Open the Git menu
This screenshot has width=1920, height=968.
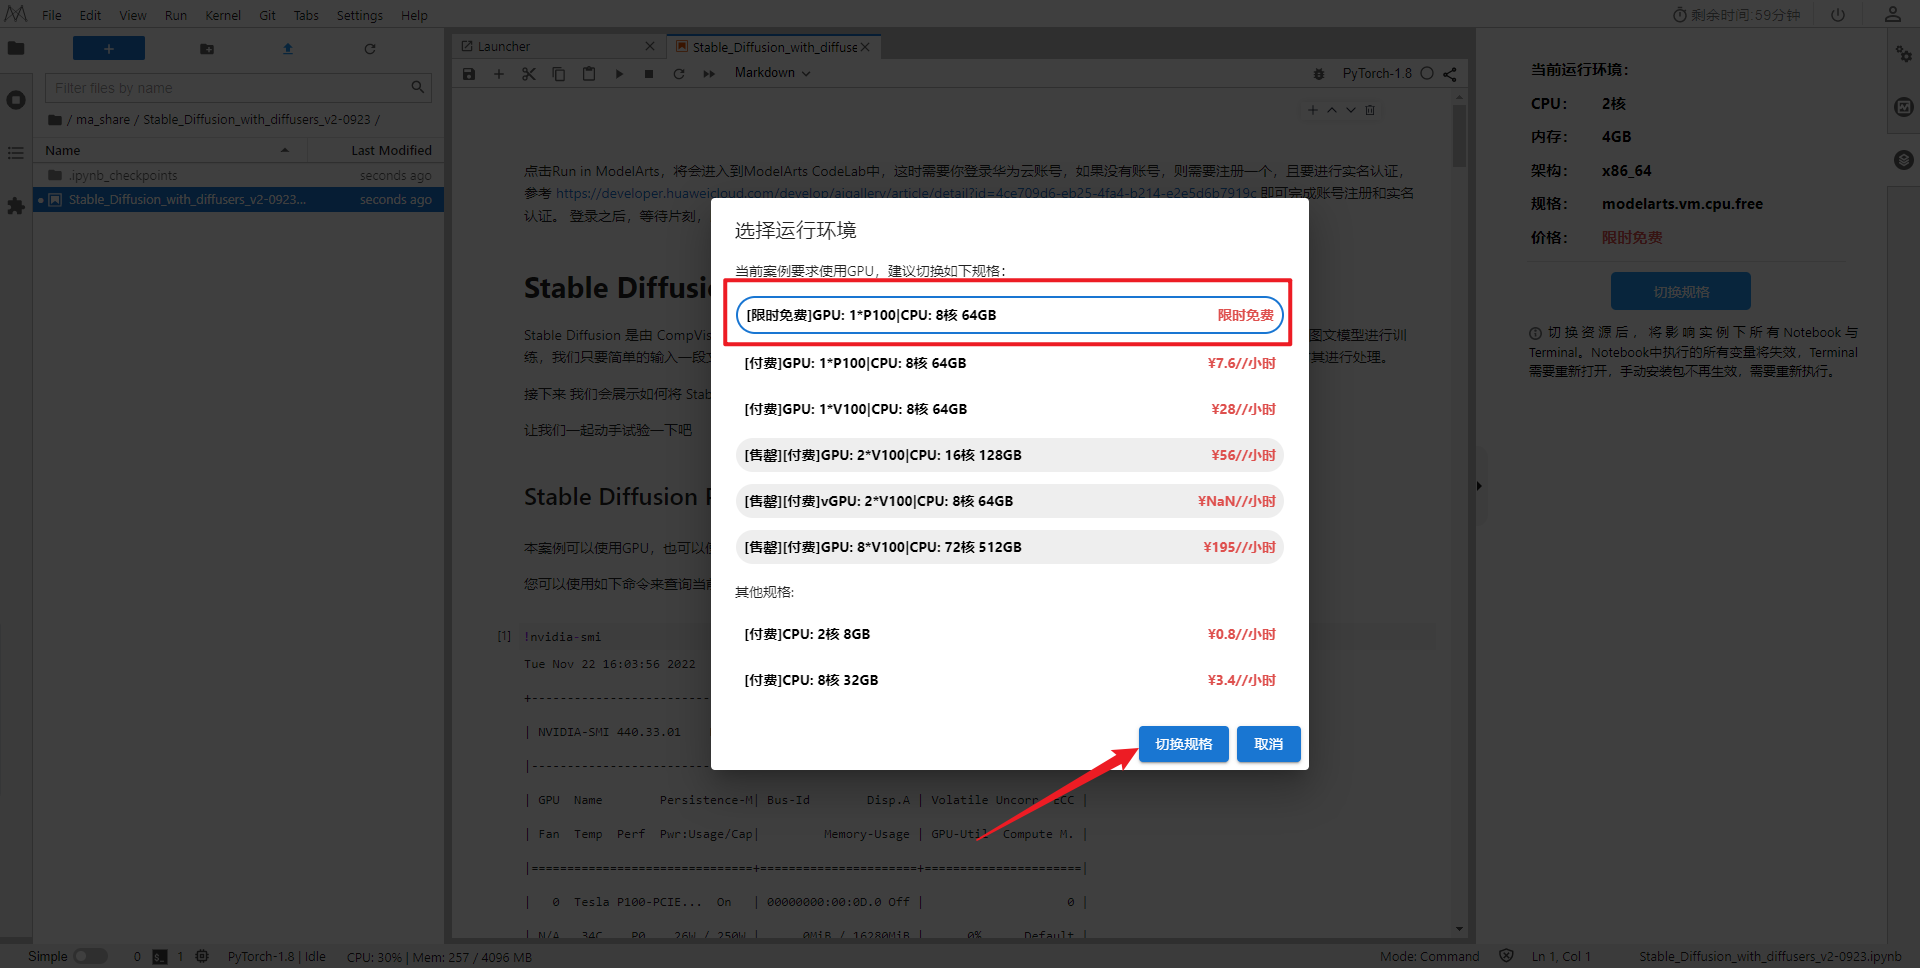point(268,15)
